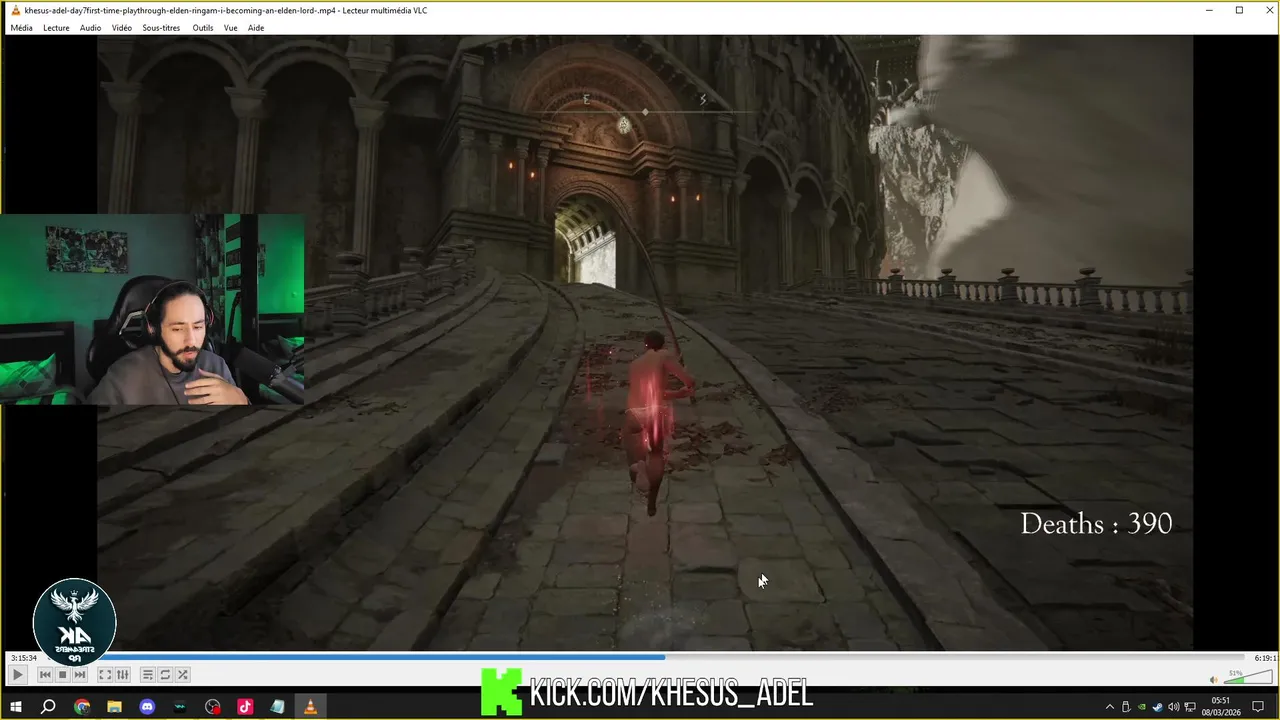Open the Lecture menu

(x=56, y=28)
